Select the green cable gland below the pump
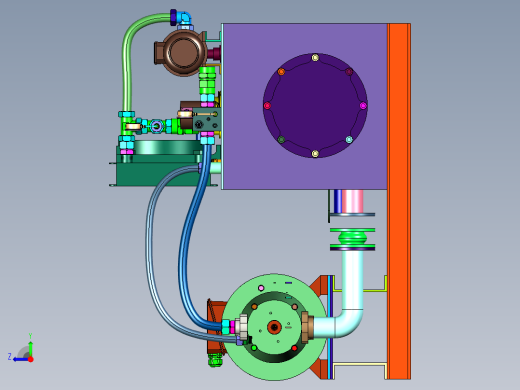This screenshot has height=390, width=520. click(x=215, y=360)
